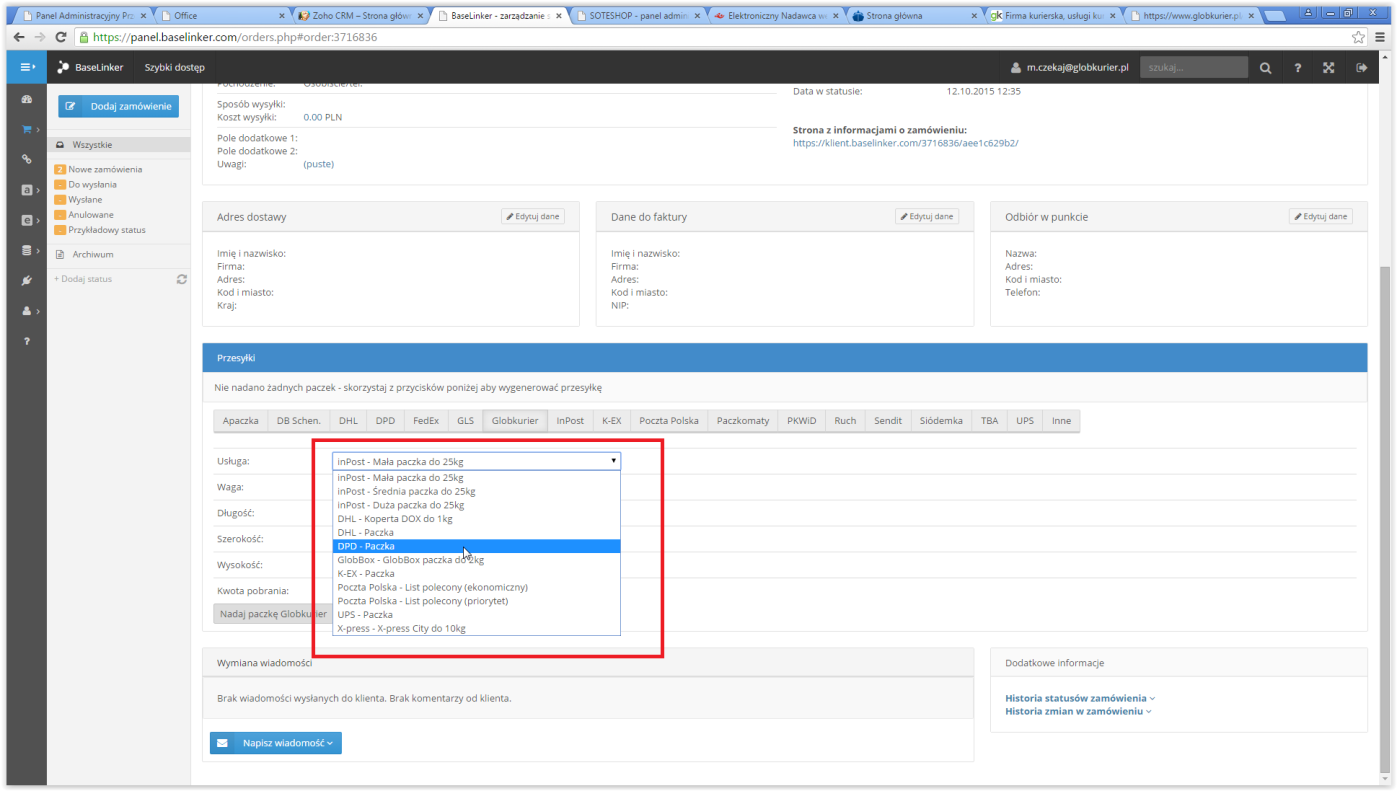Select Do wysłania status

point(92,184)
